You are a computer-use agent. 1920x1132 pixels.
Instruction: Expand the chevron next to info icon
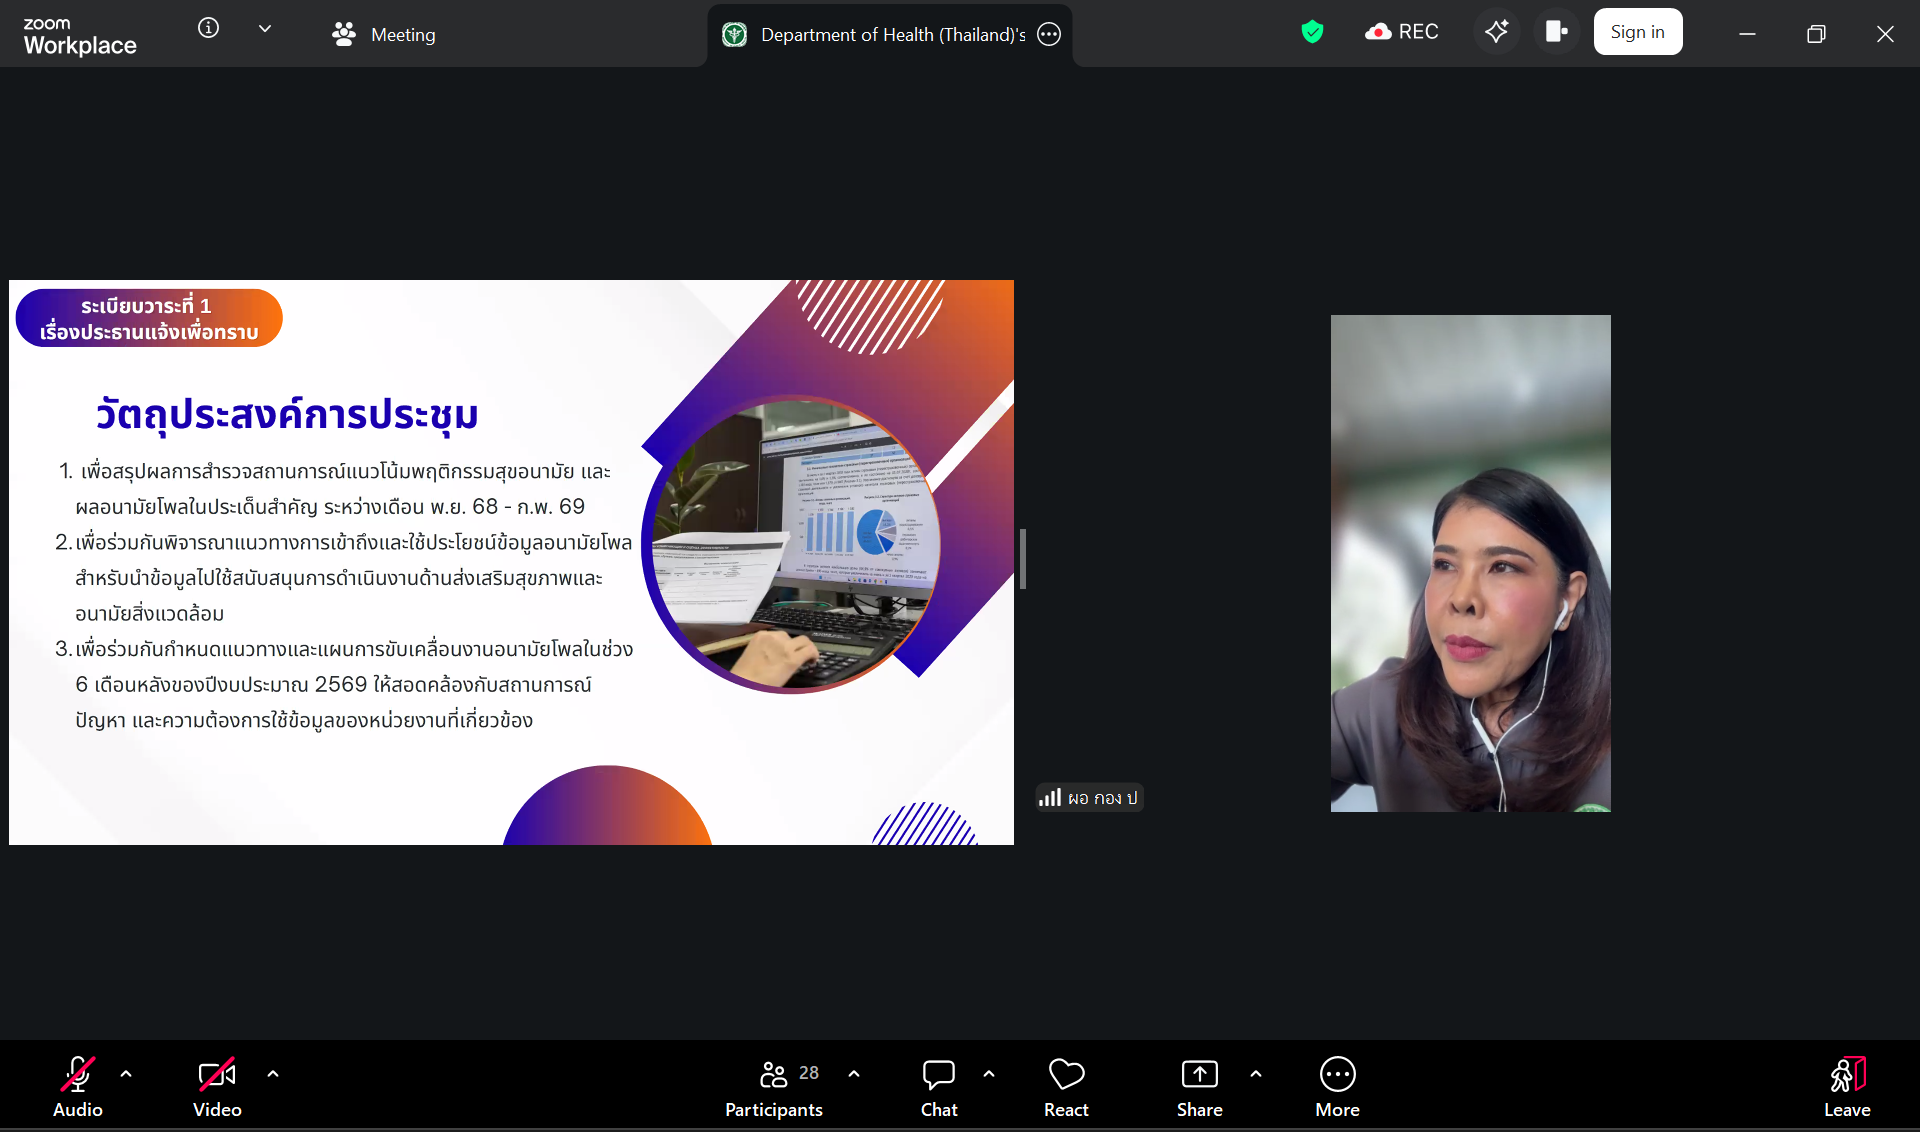(x=265, y=29)
